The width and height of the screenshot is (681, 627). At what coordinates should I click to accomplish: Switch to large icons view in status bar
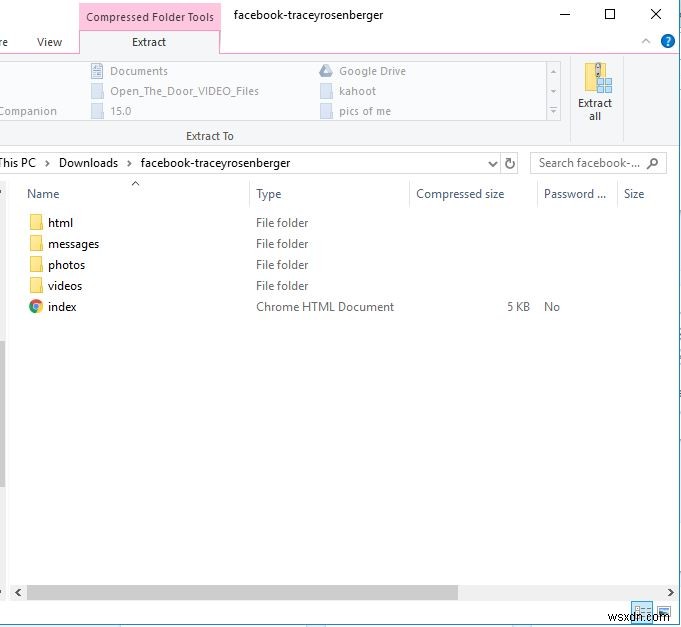[664, 611]
